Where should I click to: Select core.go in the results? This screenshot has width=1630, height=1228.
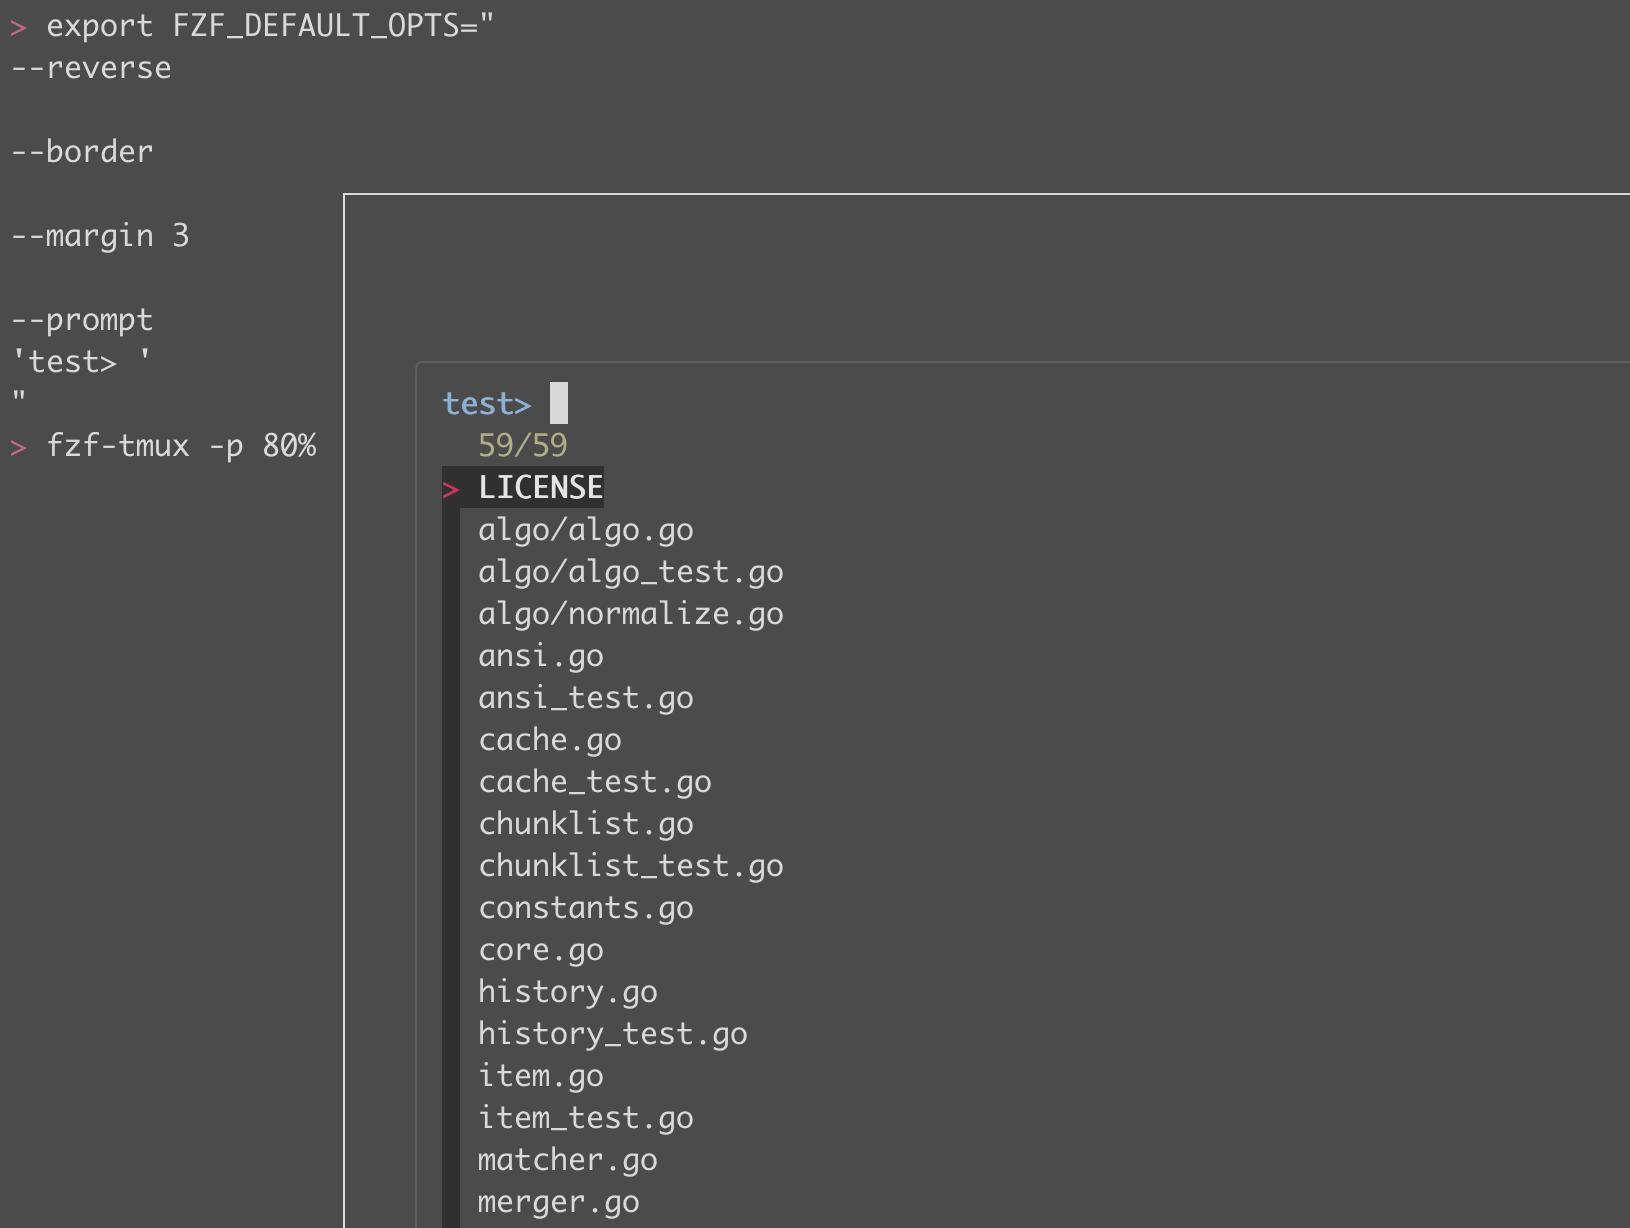[x=540, y=949]
